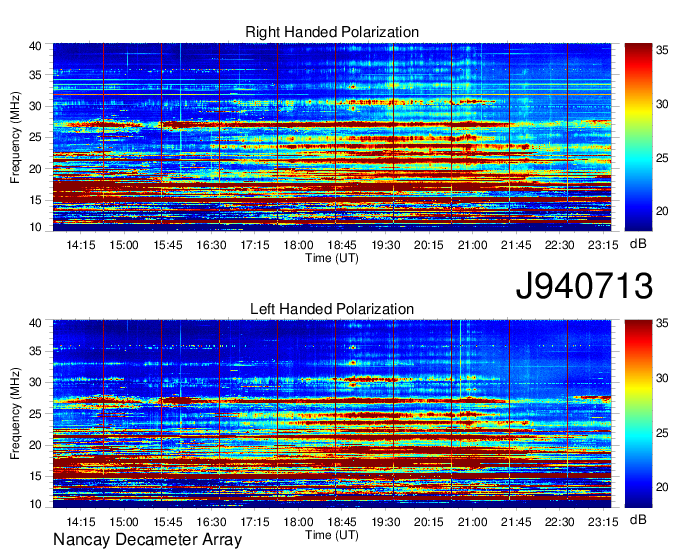The image size is (680, 552).
Task: Click the "Right Handed Polarization" plot title
Action: [x=332, y=32]
